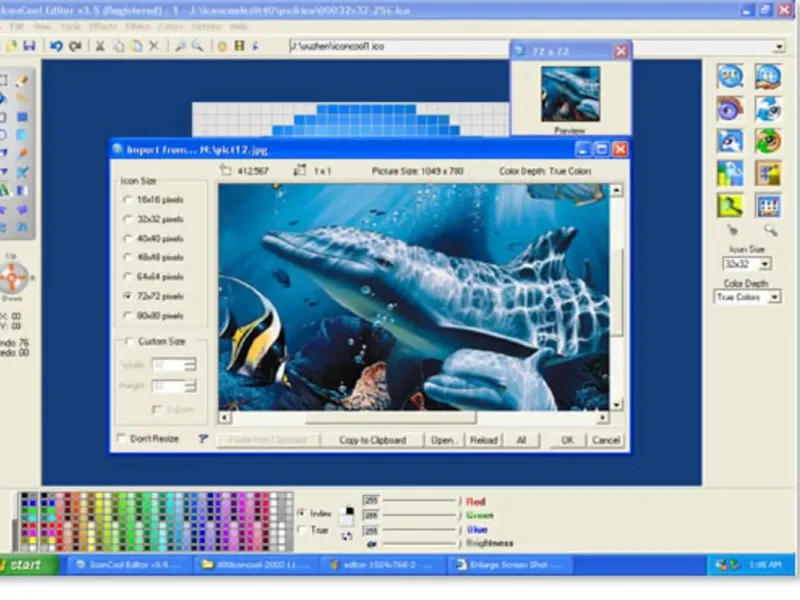Open the Effects menu
The height and width of the screenshot is (600, 800).
pyautogui.click(x=102, y=25)
